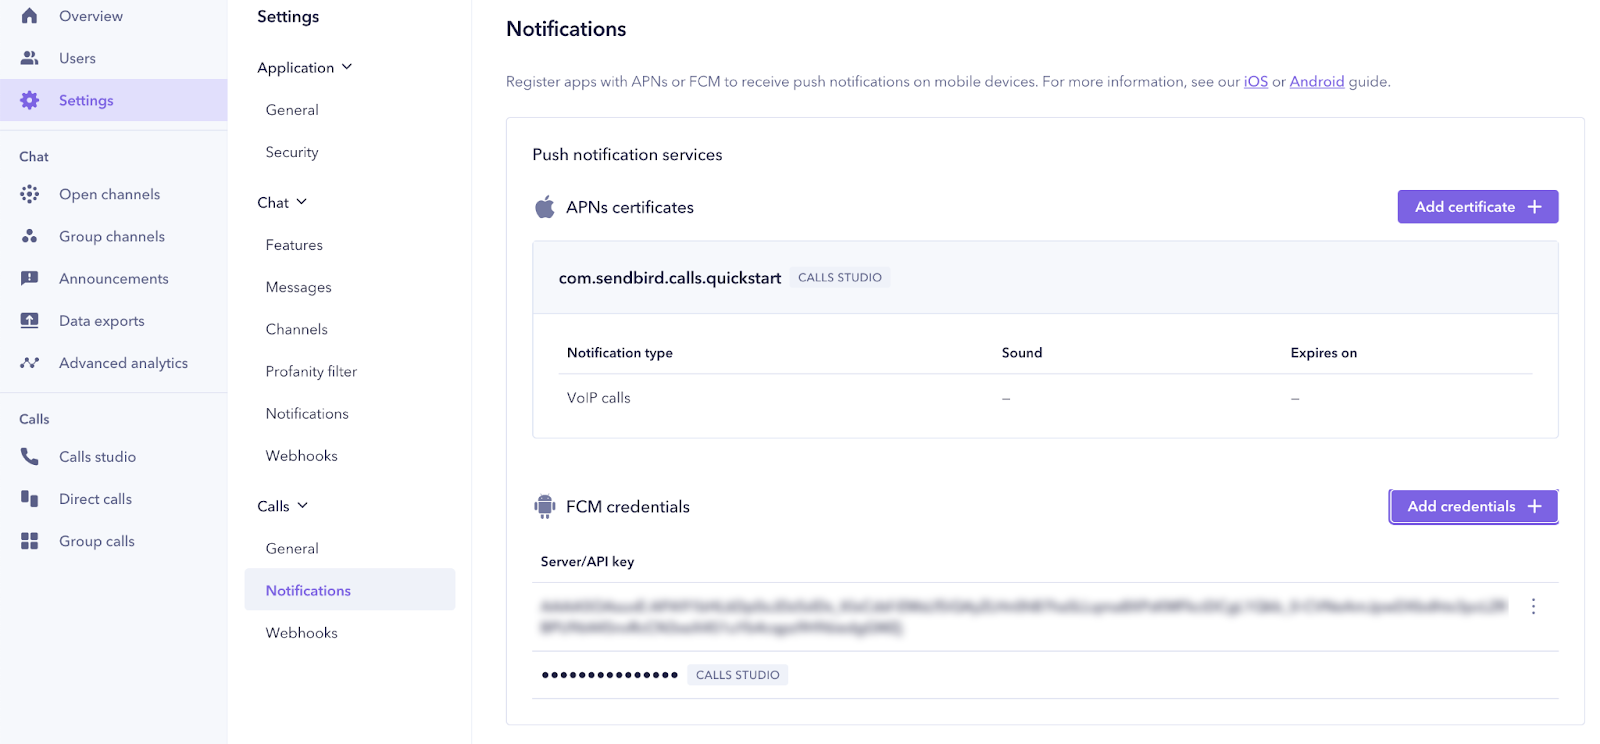Open the Advanced analytics graph icon

pos(30,363)
